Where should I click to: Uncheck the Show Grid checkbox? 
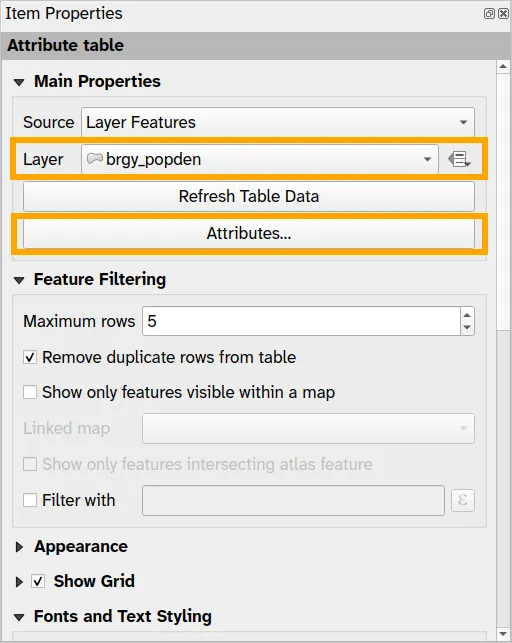coord(39,581)
